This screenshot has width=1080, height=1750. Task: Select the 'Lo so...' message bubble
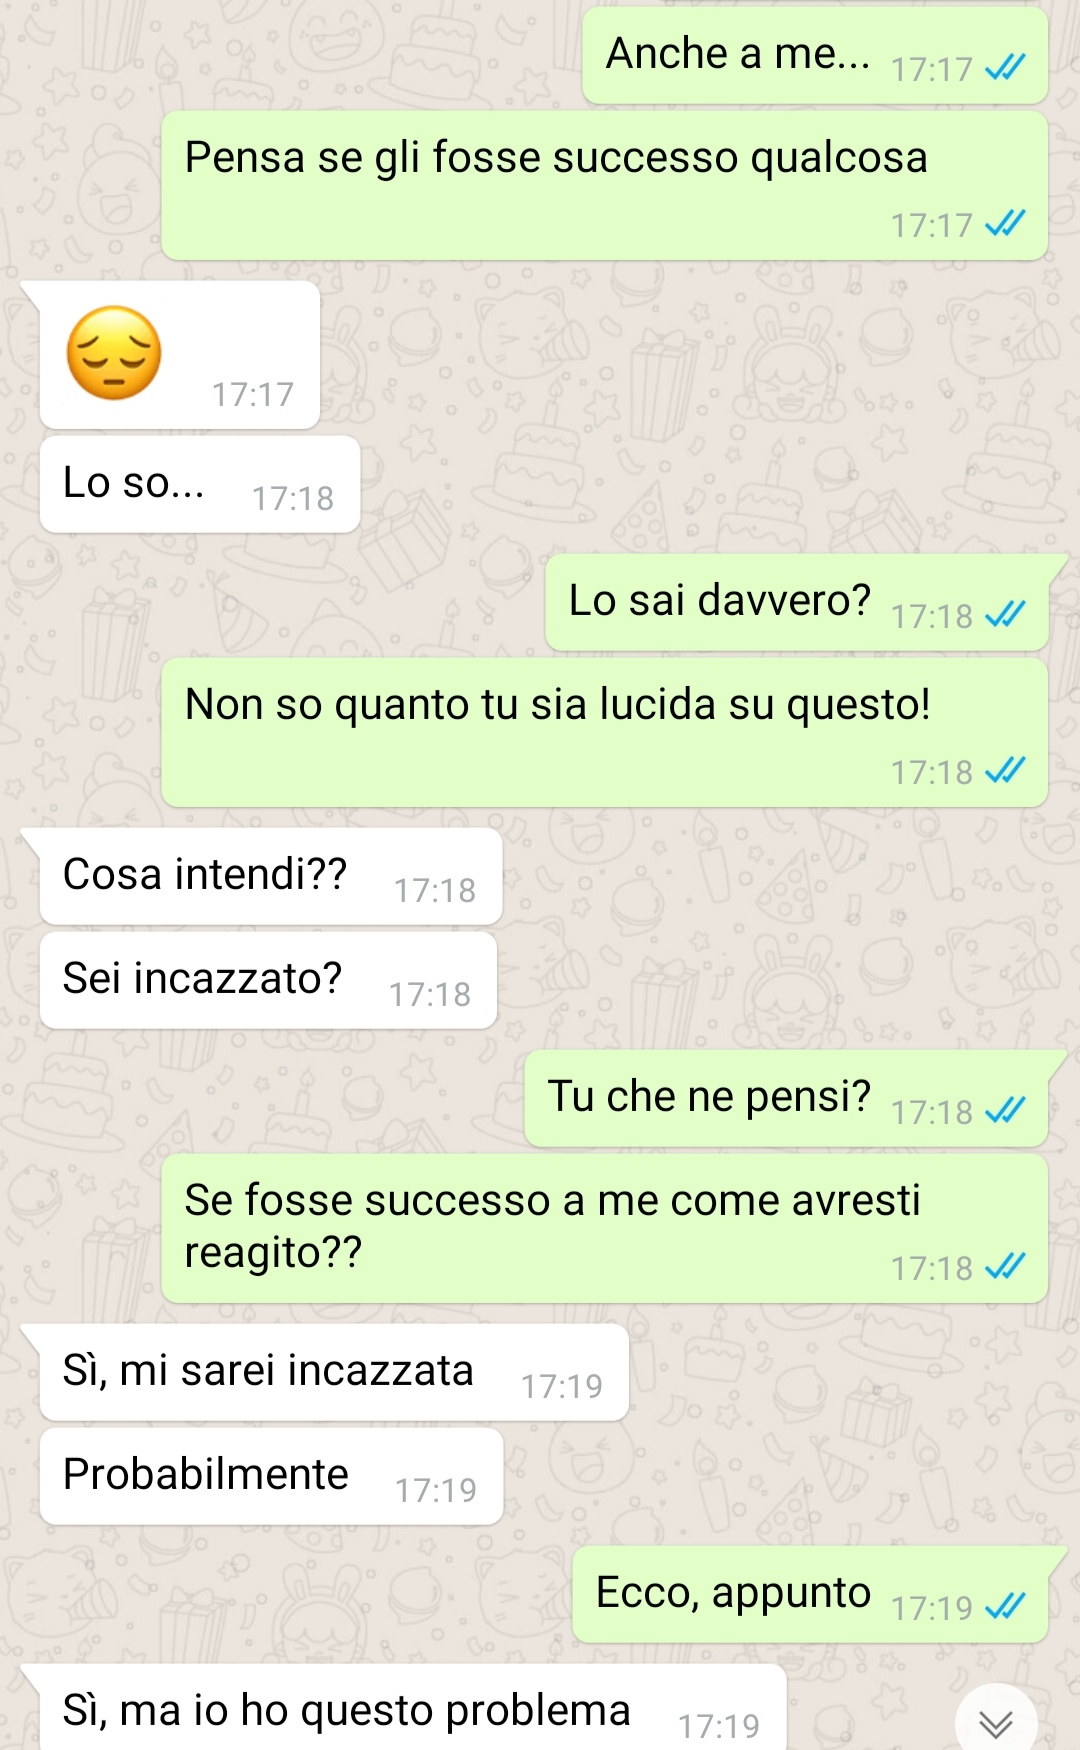coord(200,484)
